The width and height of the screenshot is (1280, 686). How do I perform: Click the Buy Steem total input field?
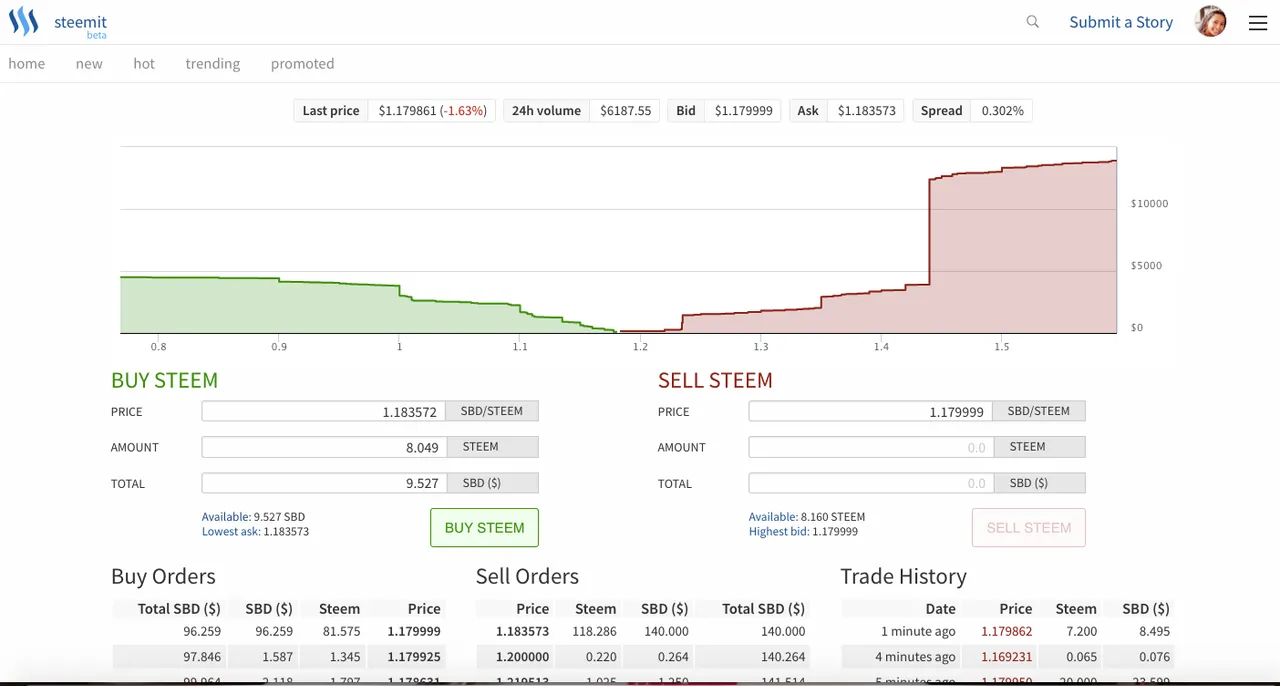[323, 483]
